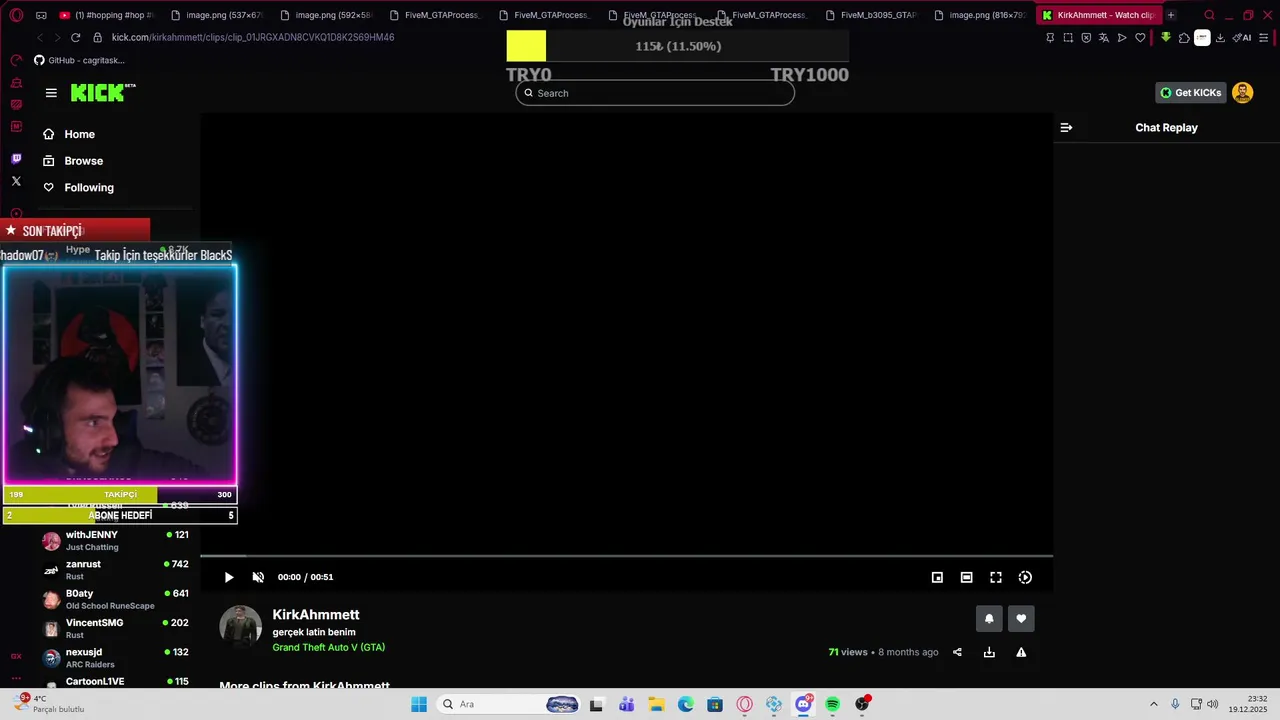The height and width of the screenshot is (720, 1280).
Task: Open File Explorer from the taskbar
Action: (x=656, y=704)
